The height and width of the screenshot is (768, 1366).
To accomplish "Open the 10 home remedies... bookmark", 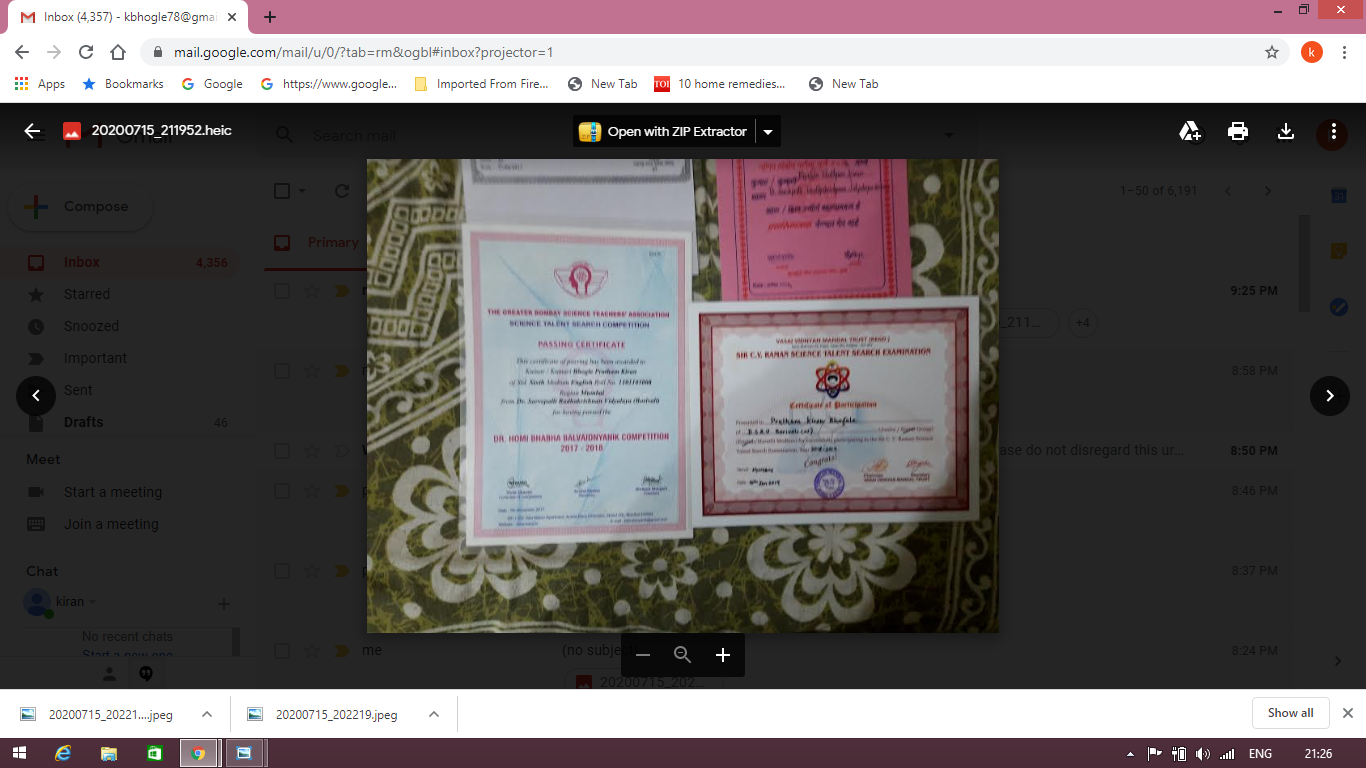I will coord(720,84).
